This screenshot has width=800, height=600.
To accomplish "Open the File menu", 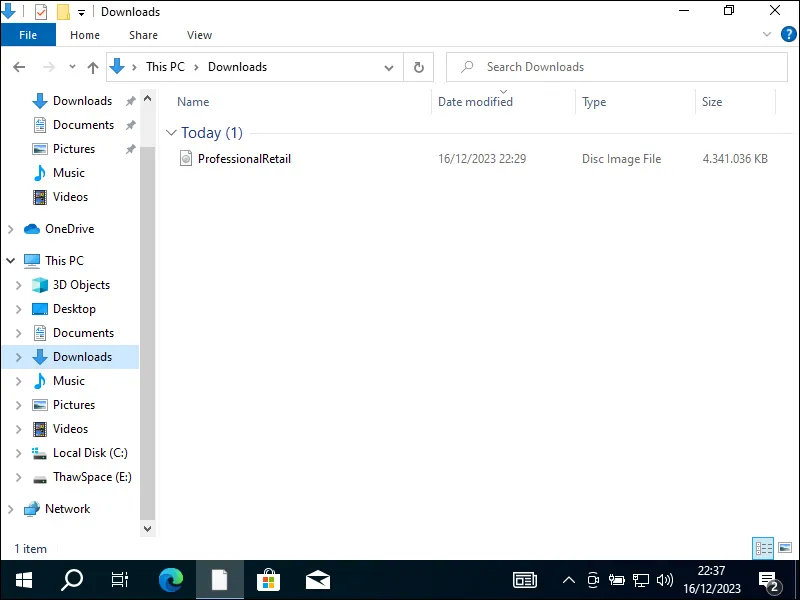I will (x=28, y=34).
